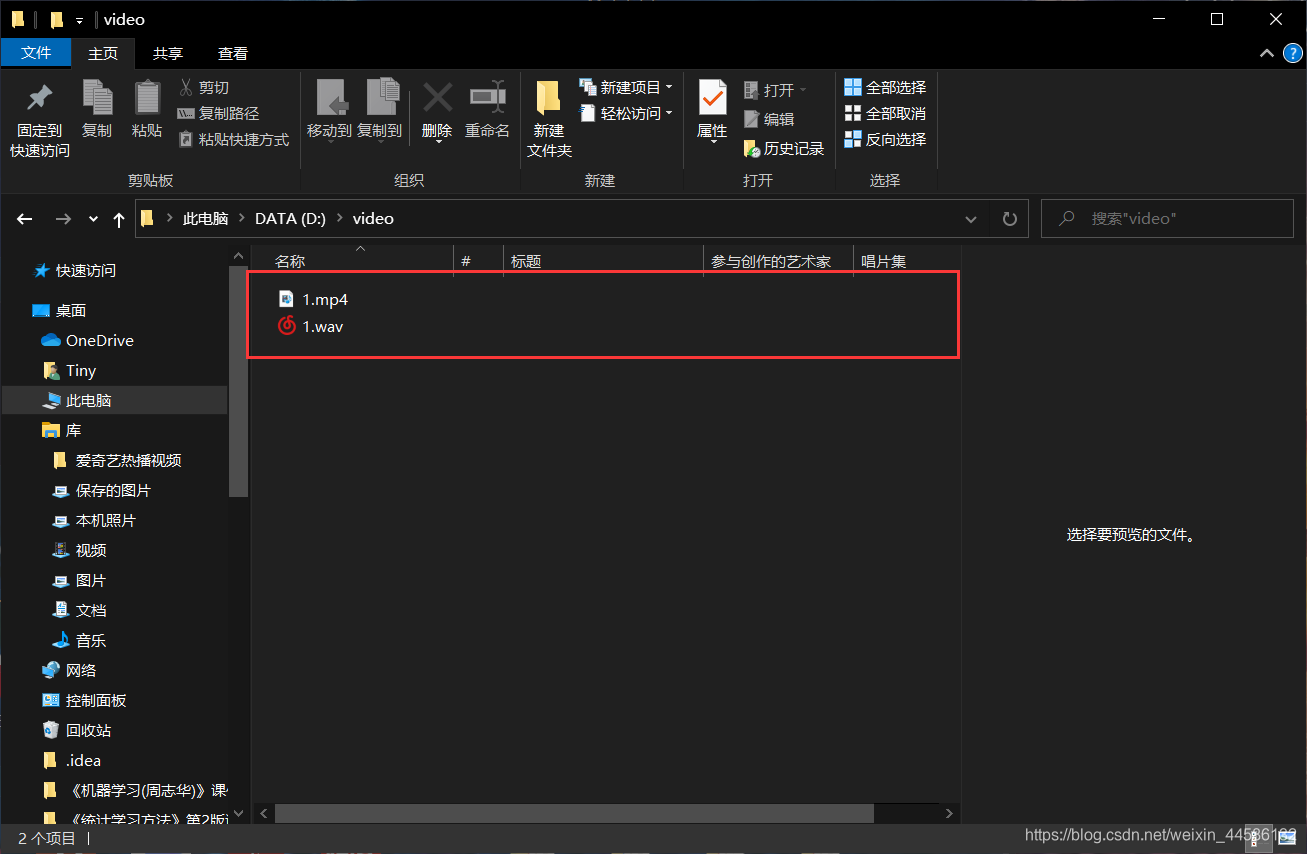Switch to the 共享 share tab

(168, 53)
